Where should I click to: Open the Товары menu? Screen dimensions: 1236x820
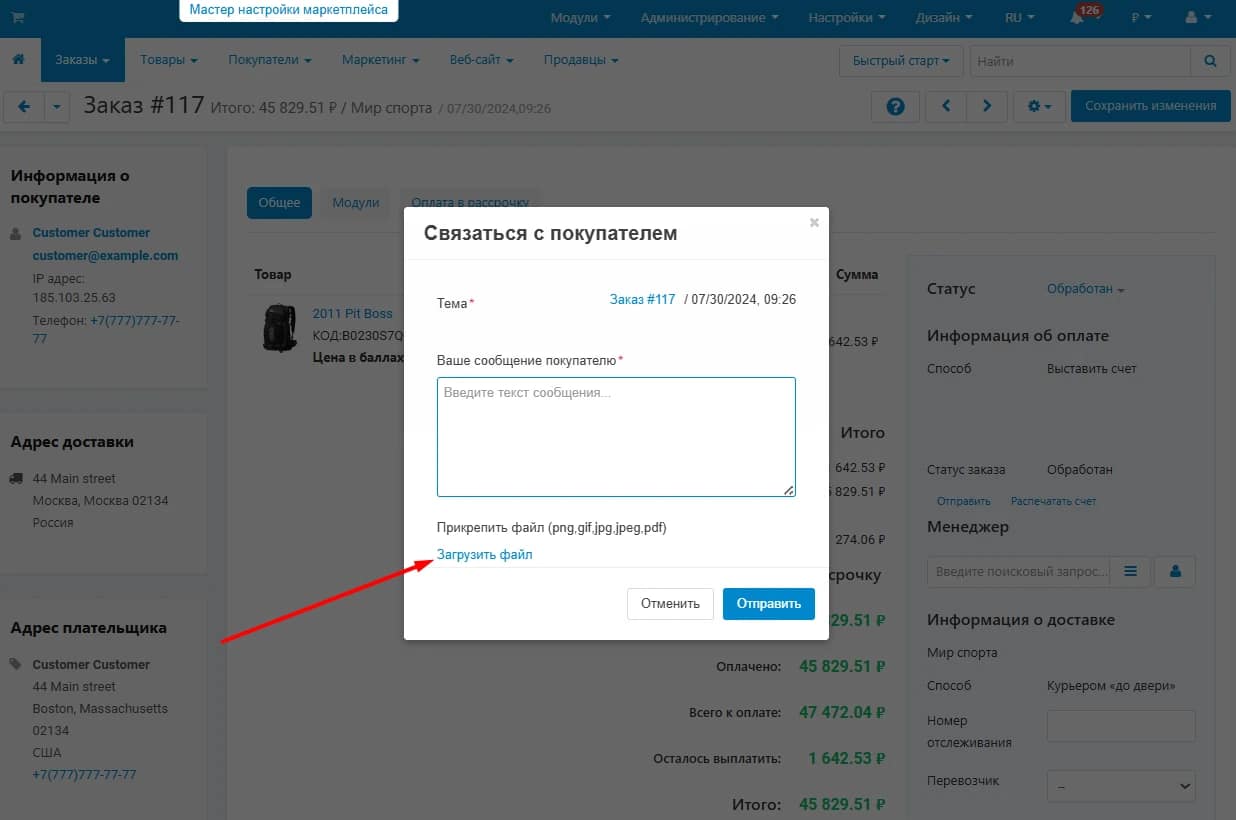pyautogui.click(x=168, y=60)
